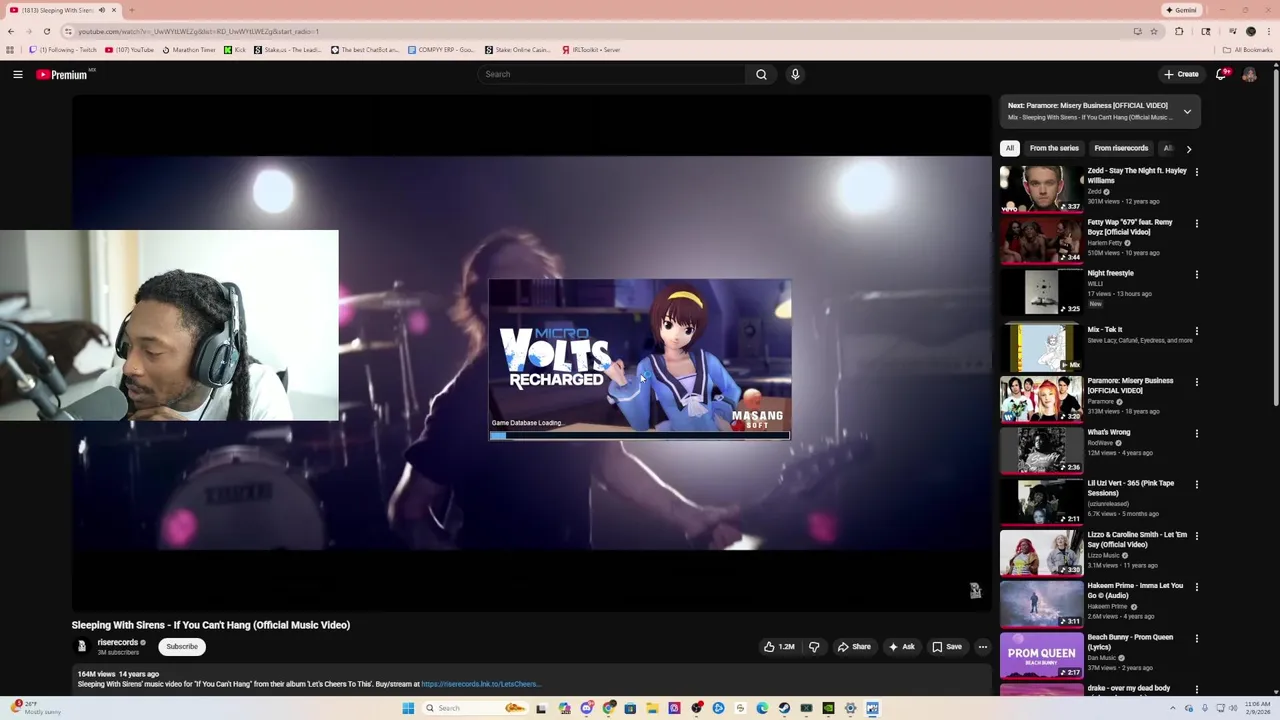Click the Share button
1280x720 pixels.
click(854, 647)
